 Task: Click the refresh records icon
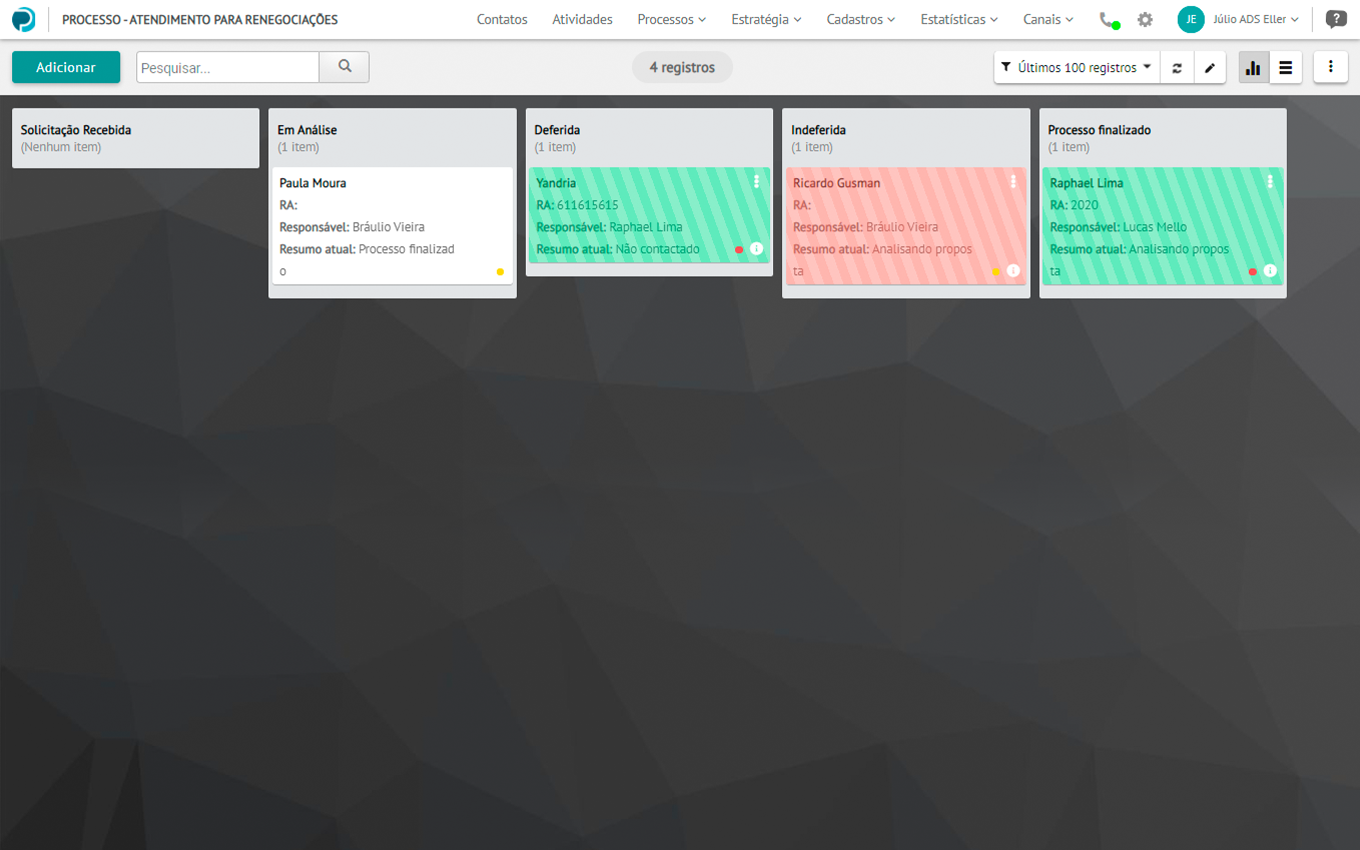1177,68
